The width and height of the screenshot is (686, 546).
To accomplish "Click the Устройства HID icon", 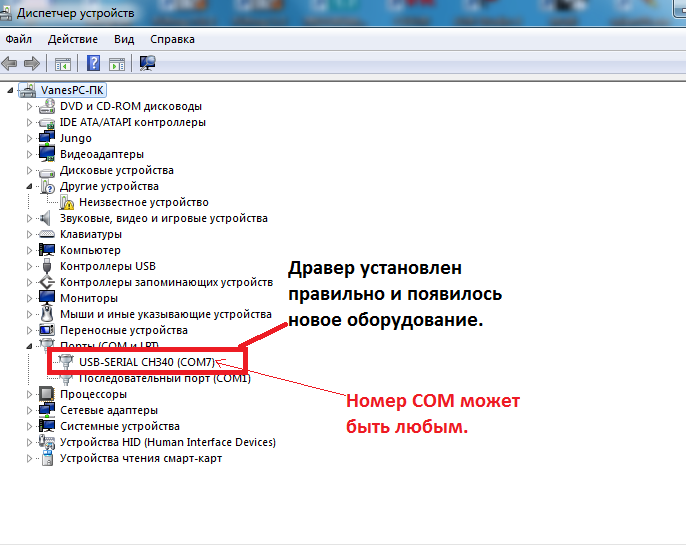I will click(x=47, y=442).
